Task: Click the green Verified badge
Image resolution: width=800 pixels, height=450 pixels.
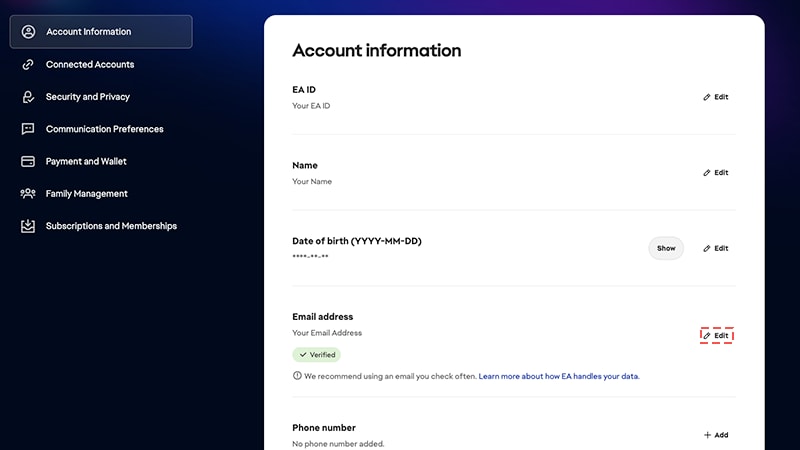Action: [x=316, y=355]
